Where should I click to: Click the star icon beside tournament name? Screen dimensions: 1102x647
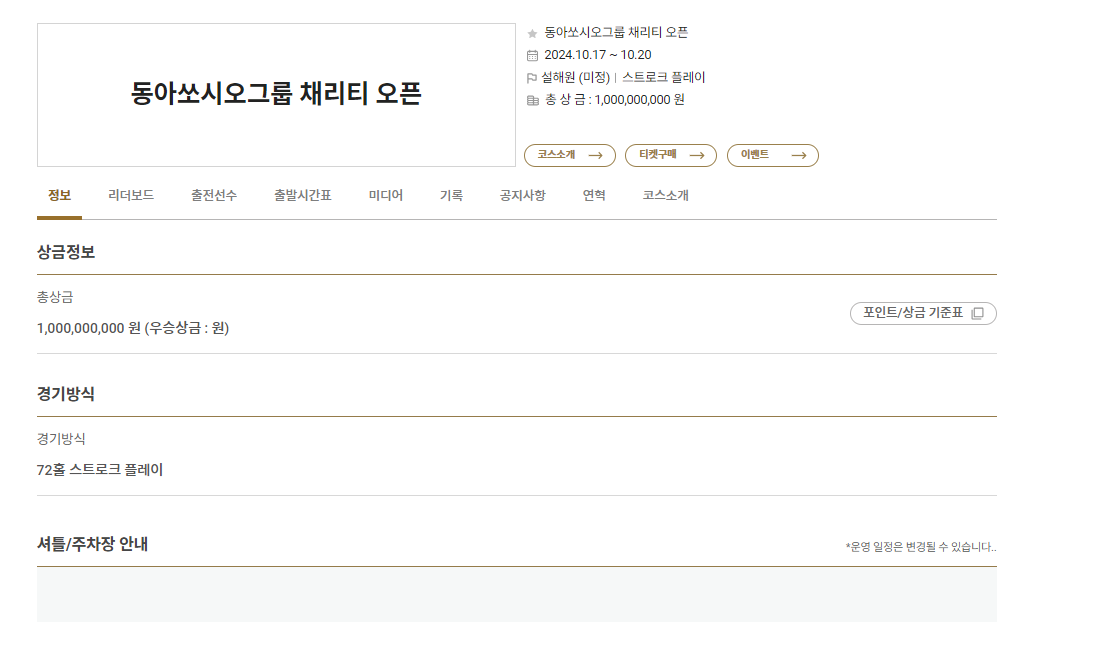[532, 34]
